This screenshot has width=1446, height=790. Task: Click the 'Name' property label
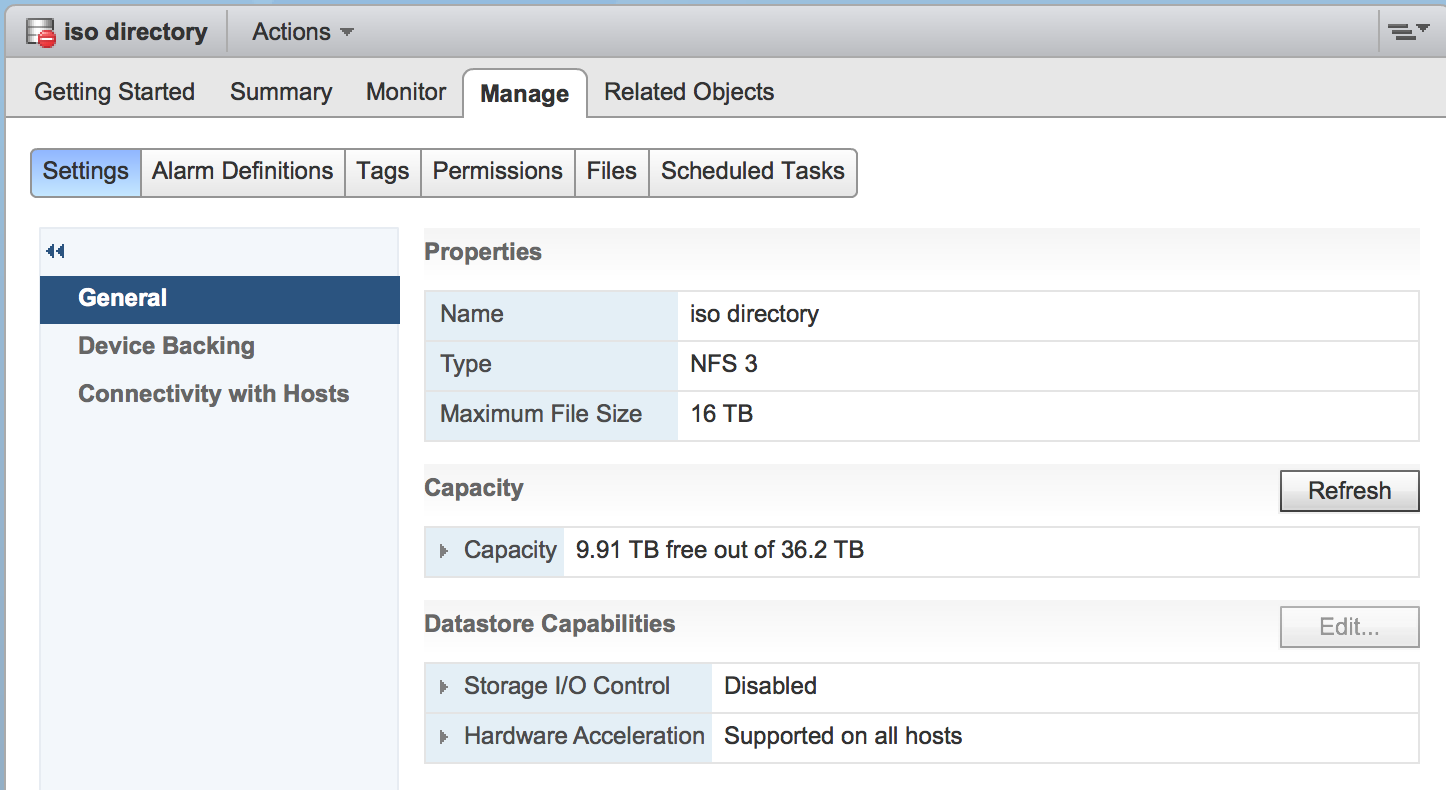tap(472, 314)
